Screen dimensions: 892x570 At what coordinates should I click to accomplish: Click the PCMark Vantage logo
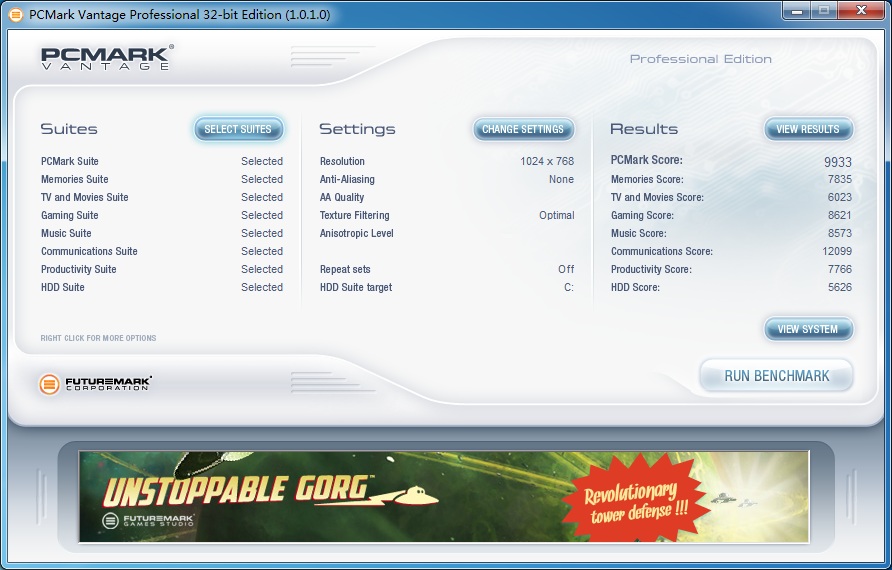click(x=107, y=57)
